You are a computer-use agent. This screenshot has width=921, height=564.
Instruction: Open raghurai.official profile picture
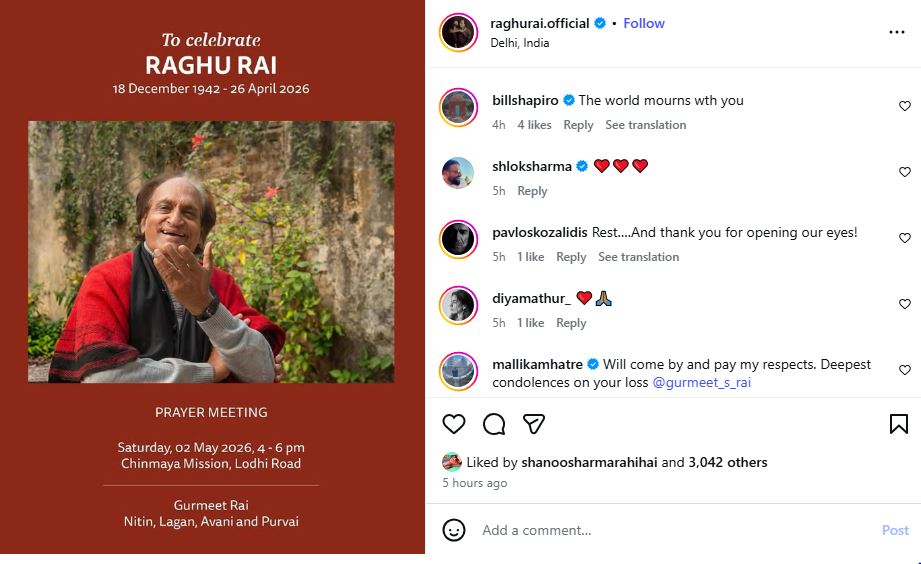pyautogui.click(x=458, y=32)
